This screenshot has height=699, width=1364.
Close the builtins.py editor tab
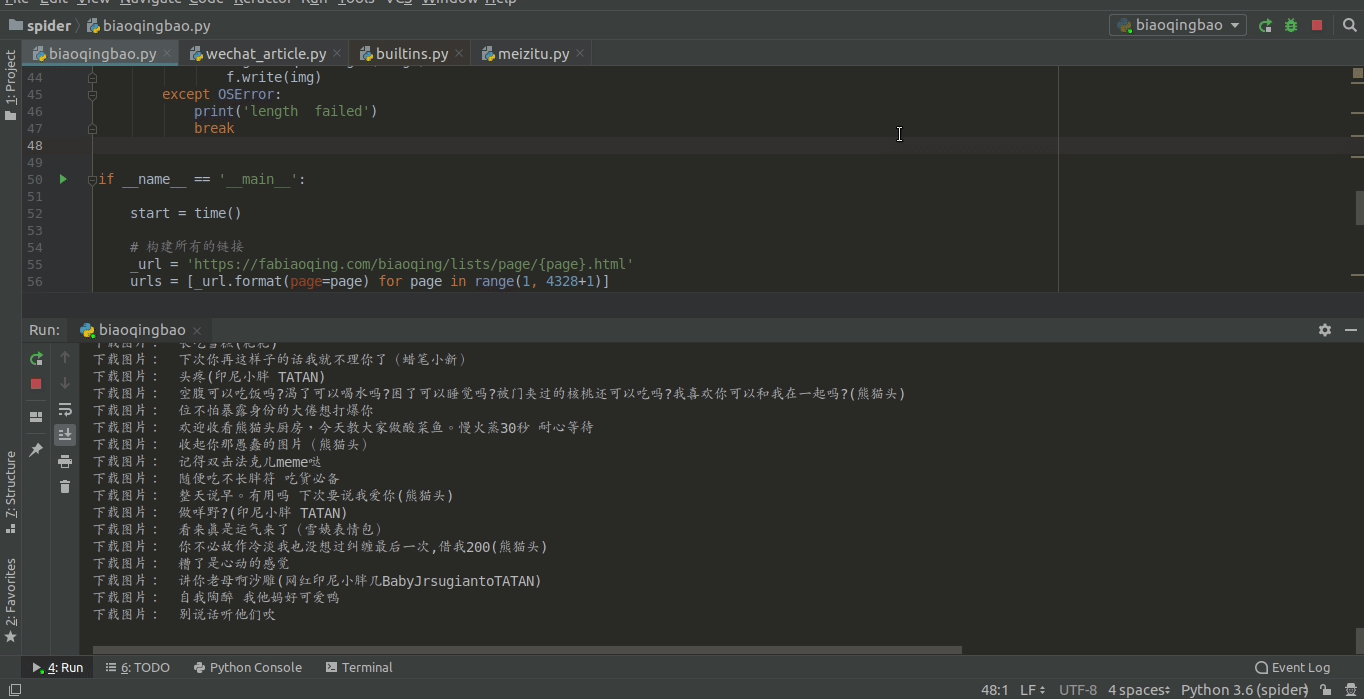point(459,54)
